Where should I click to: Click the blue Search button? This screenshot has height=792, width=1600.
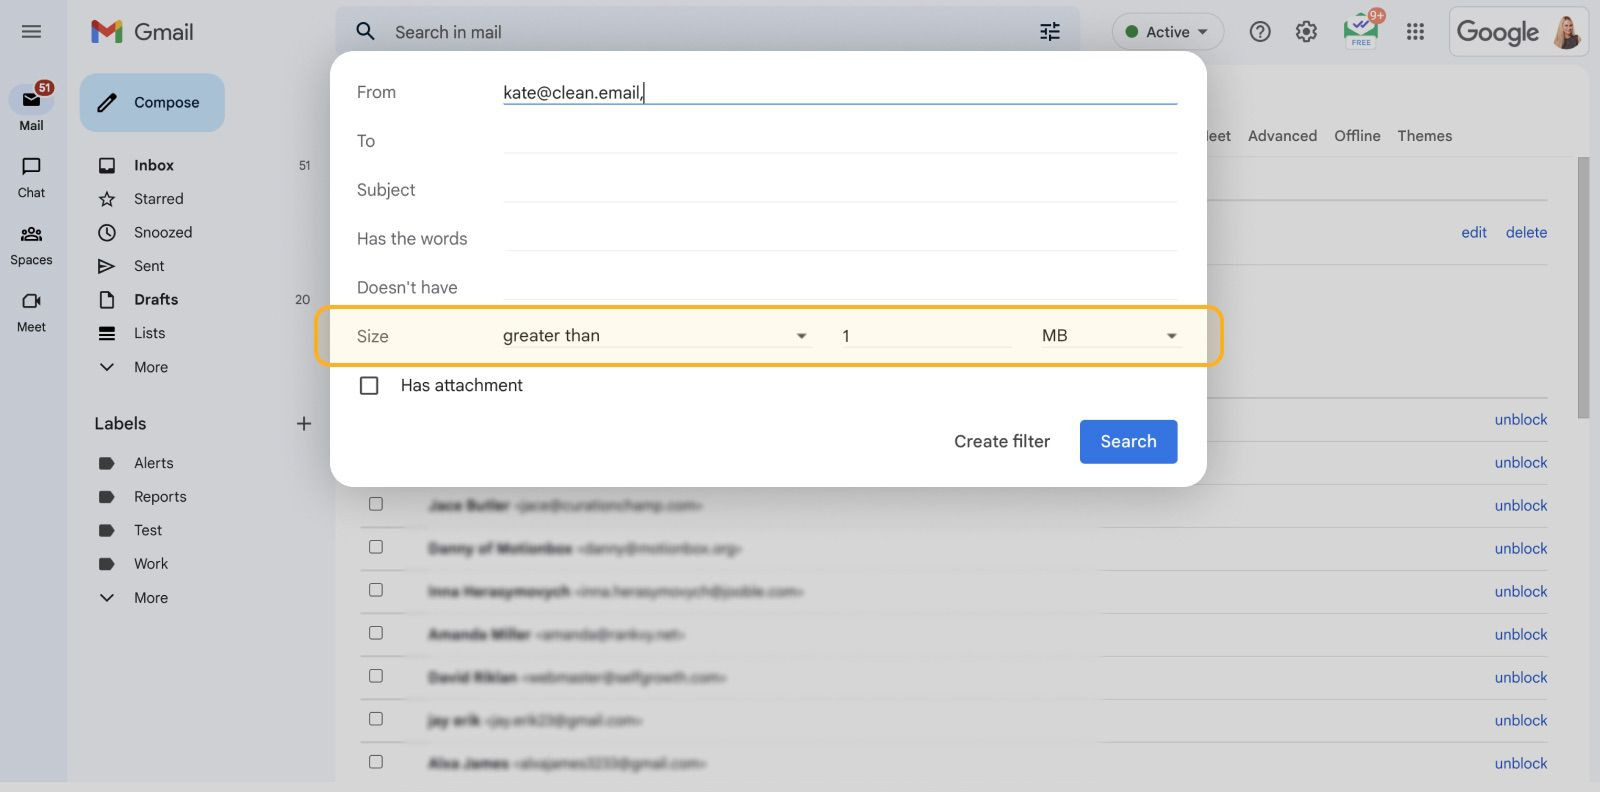pyautogui.click(x=1128, y=441)
